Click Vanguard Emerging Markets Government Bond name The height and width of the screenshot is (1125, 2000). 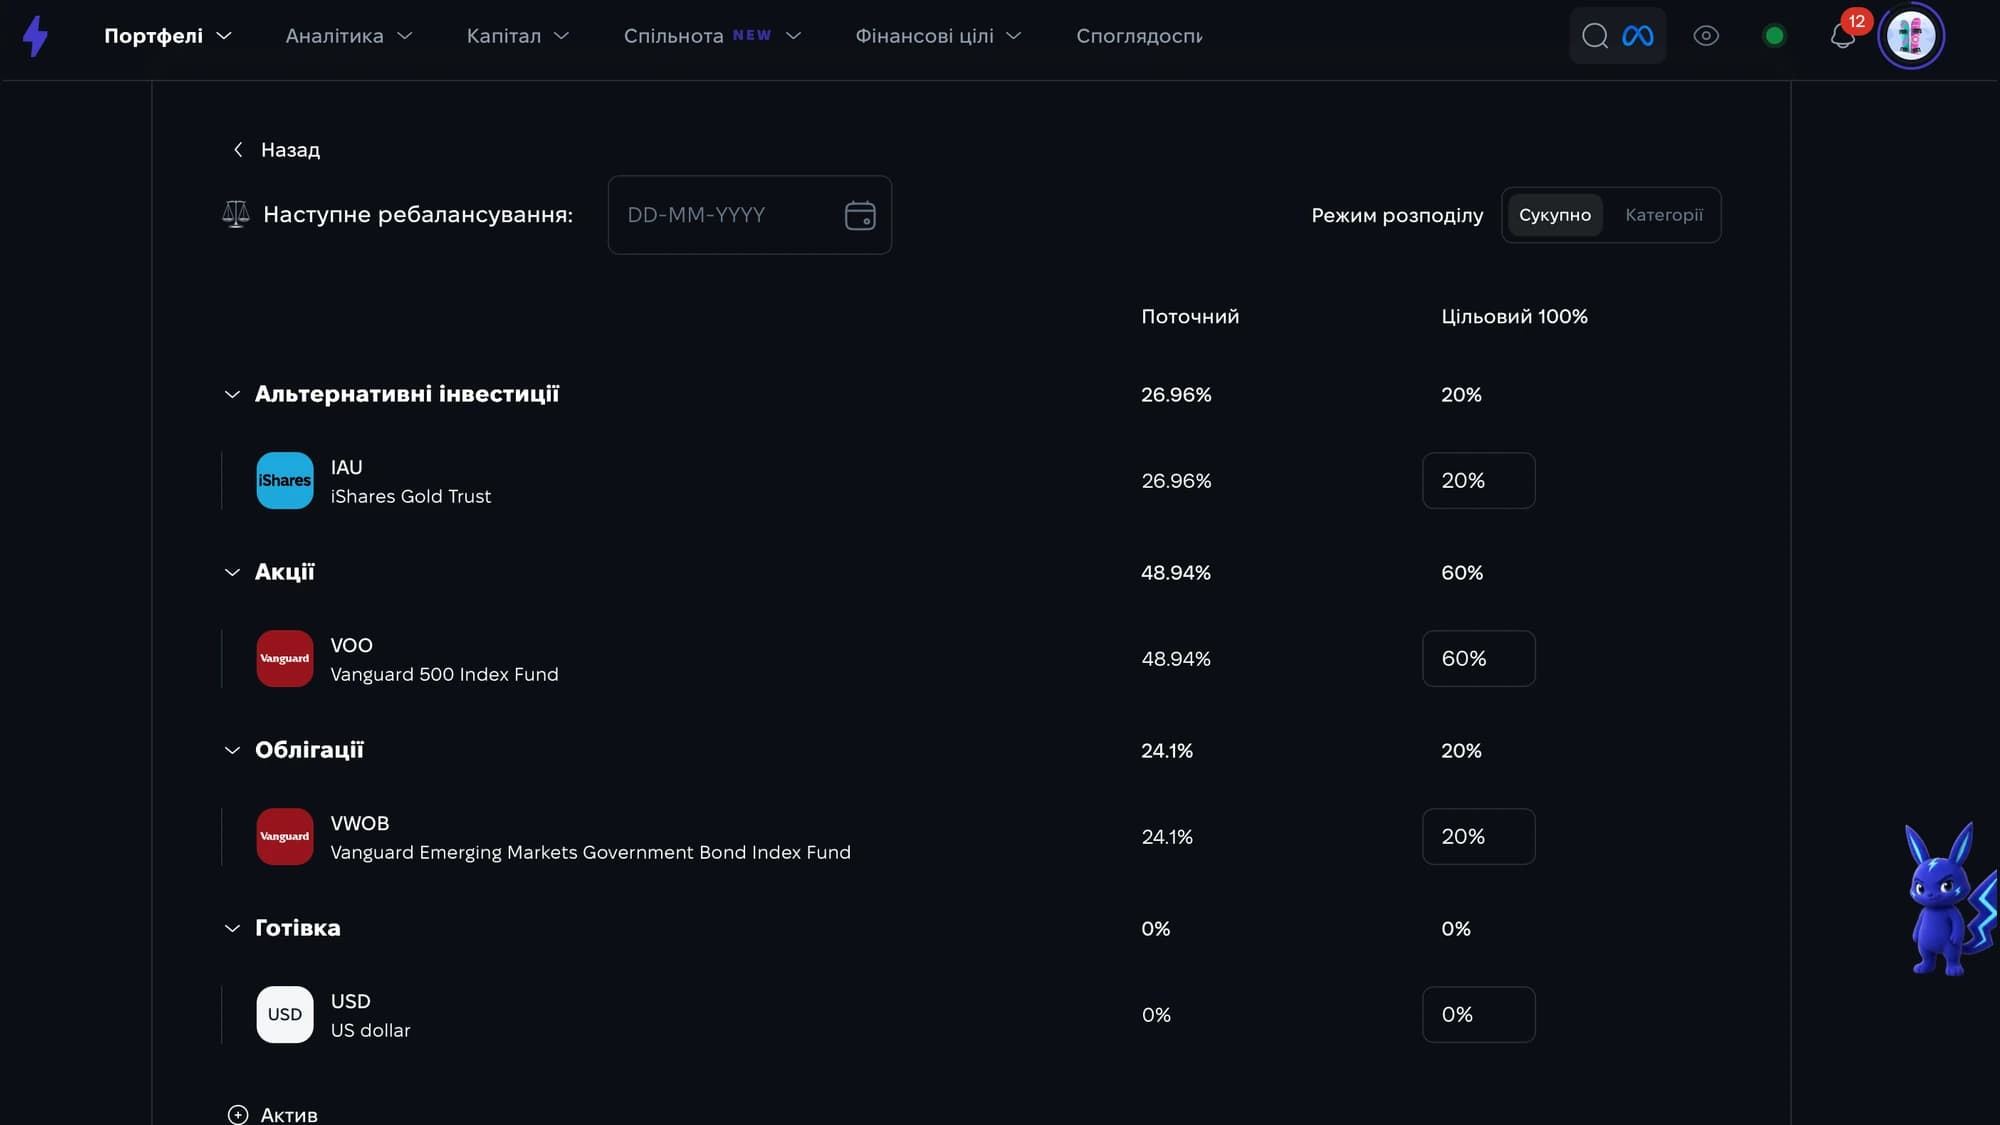point(590,853)
